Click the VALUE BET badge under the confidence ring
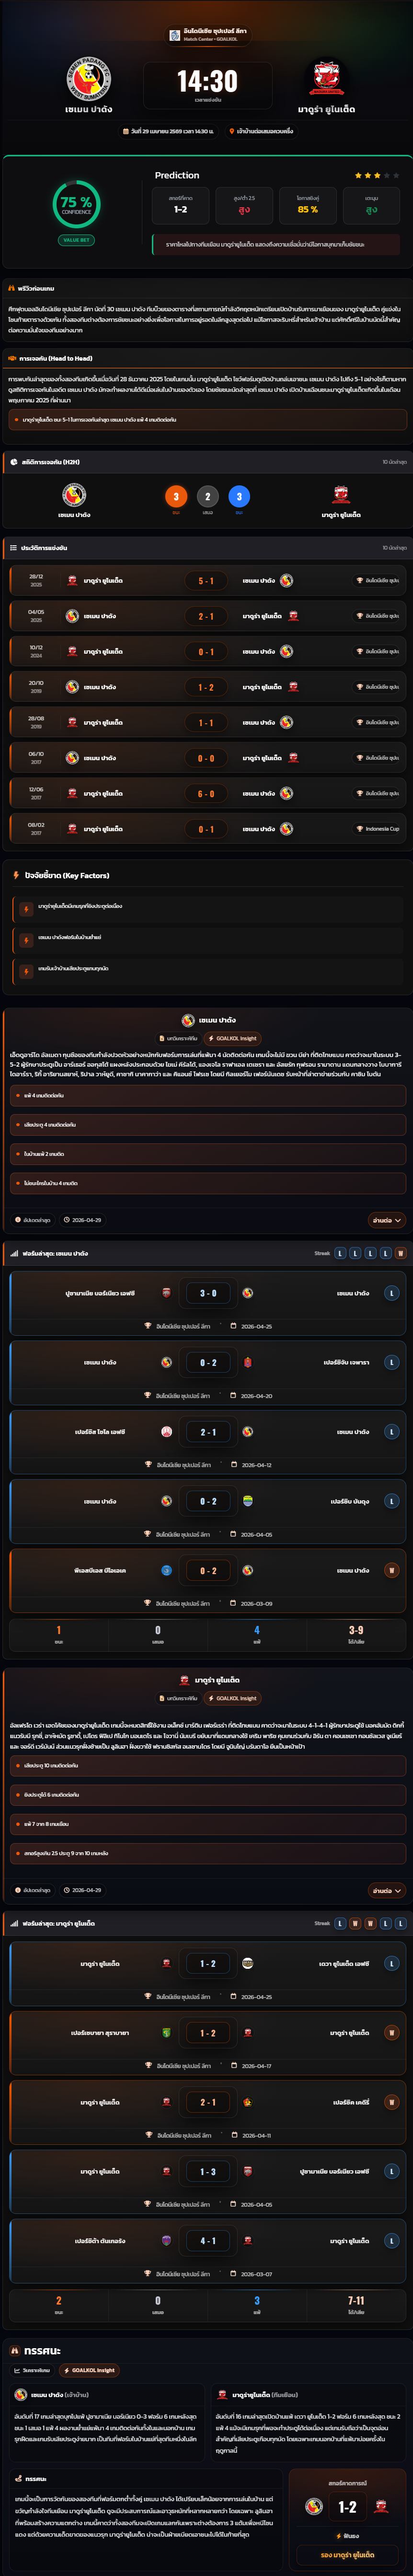Screen dimensions: 413x2576 (76, 240)
